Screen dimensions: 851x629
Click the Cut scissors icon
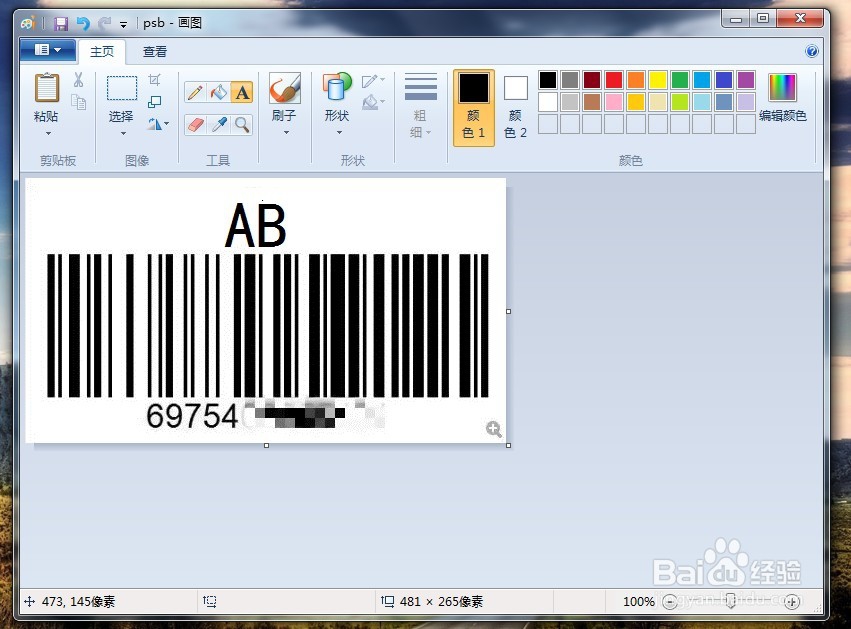click(x=79, y=80)
